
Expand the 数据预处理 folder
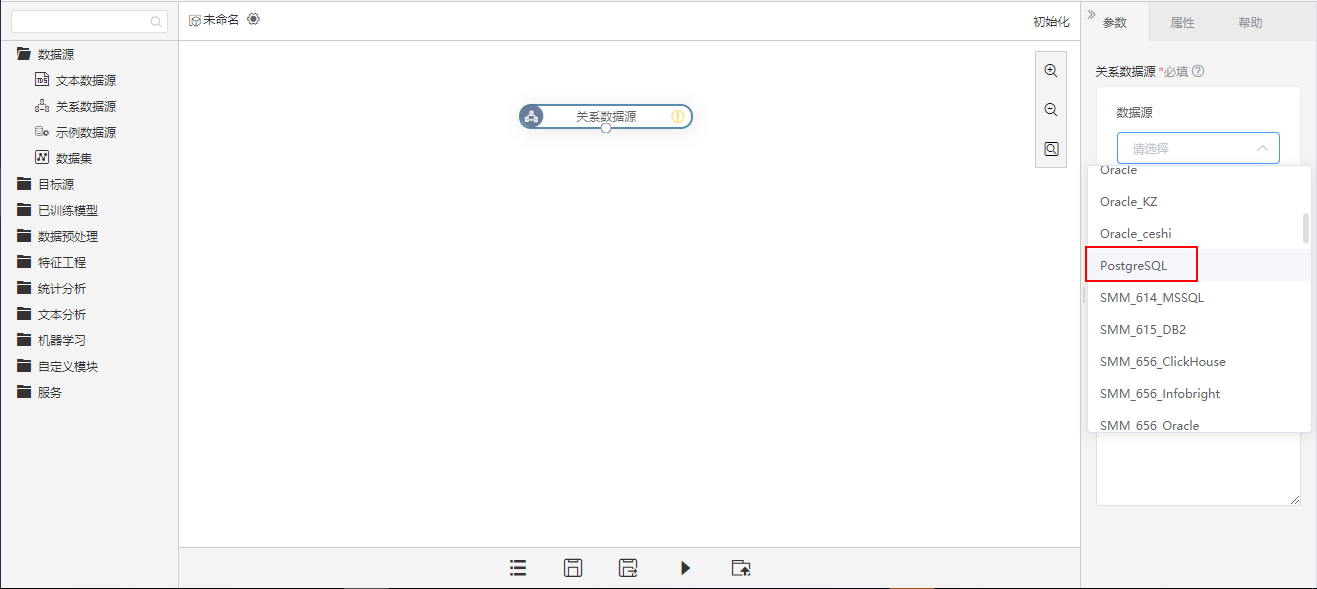[24, 236]
